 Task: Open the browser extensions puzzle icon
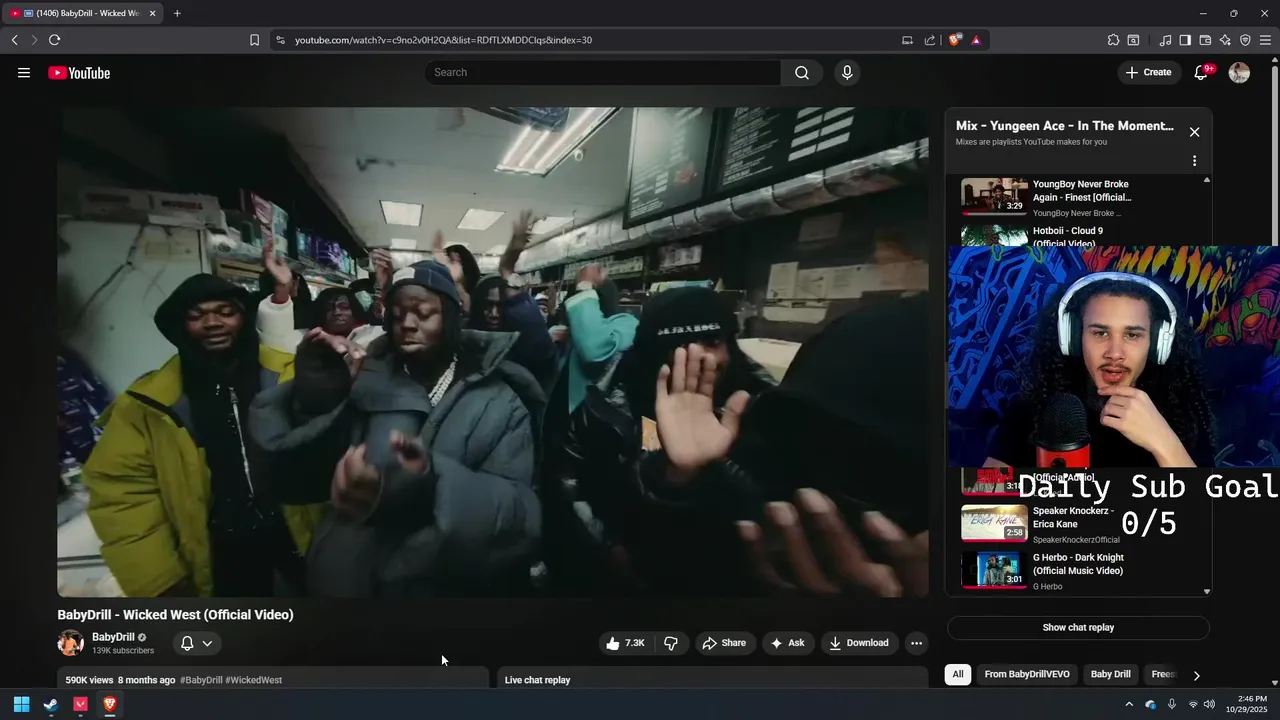pos(1113,40)
